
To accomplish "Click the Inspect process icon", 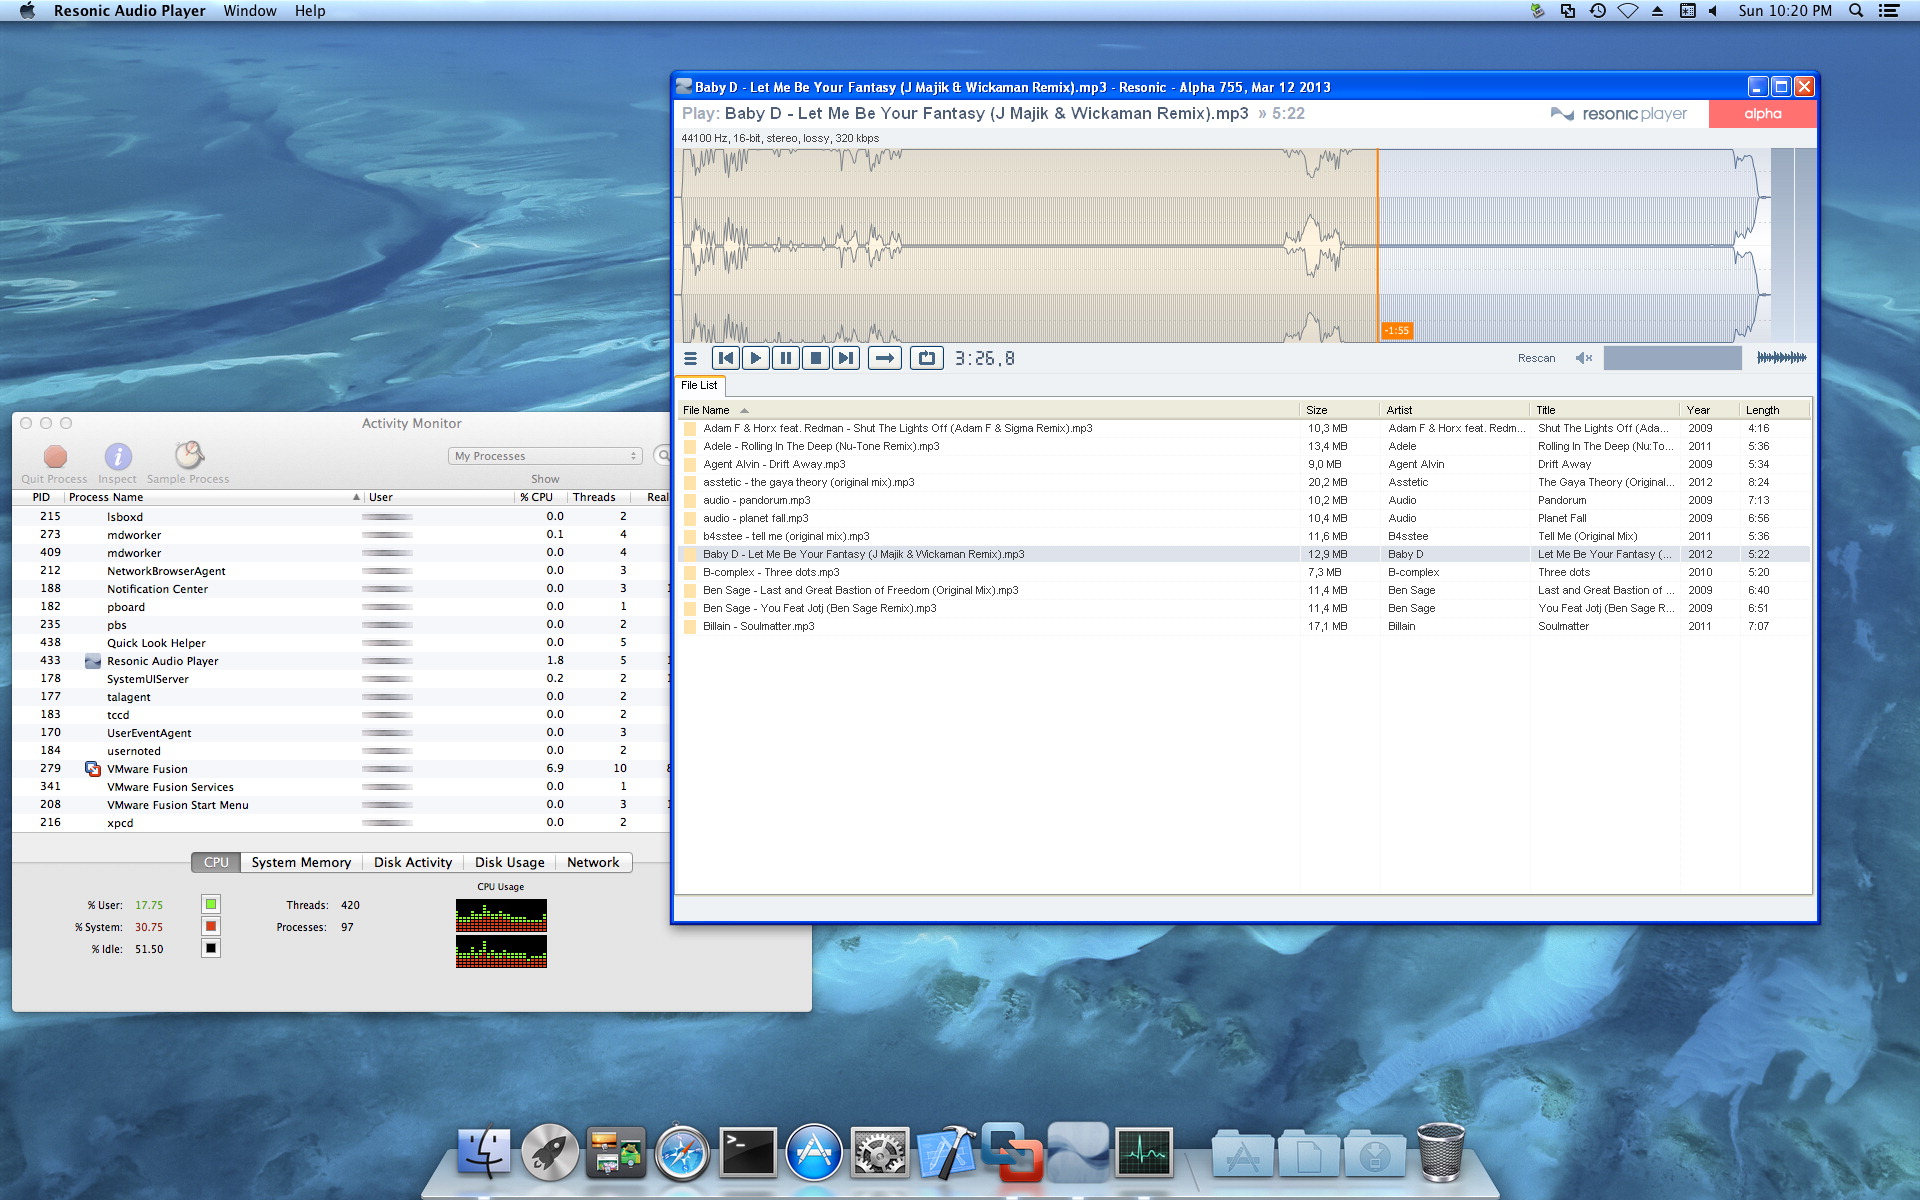I will [x=118, y=457].
